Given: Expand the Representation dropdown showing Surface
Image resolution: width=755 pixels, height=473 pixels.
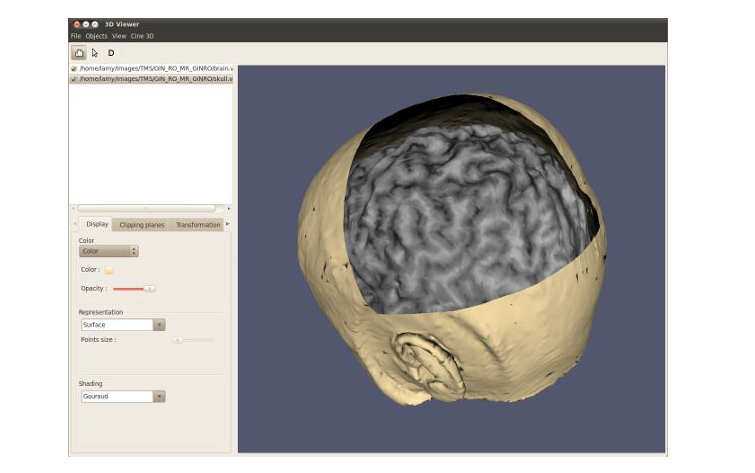Looking at the screenshot, I should pyautogui.click(x=123, y=324).
